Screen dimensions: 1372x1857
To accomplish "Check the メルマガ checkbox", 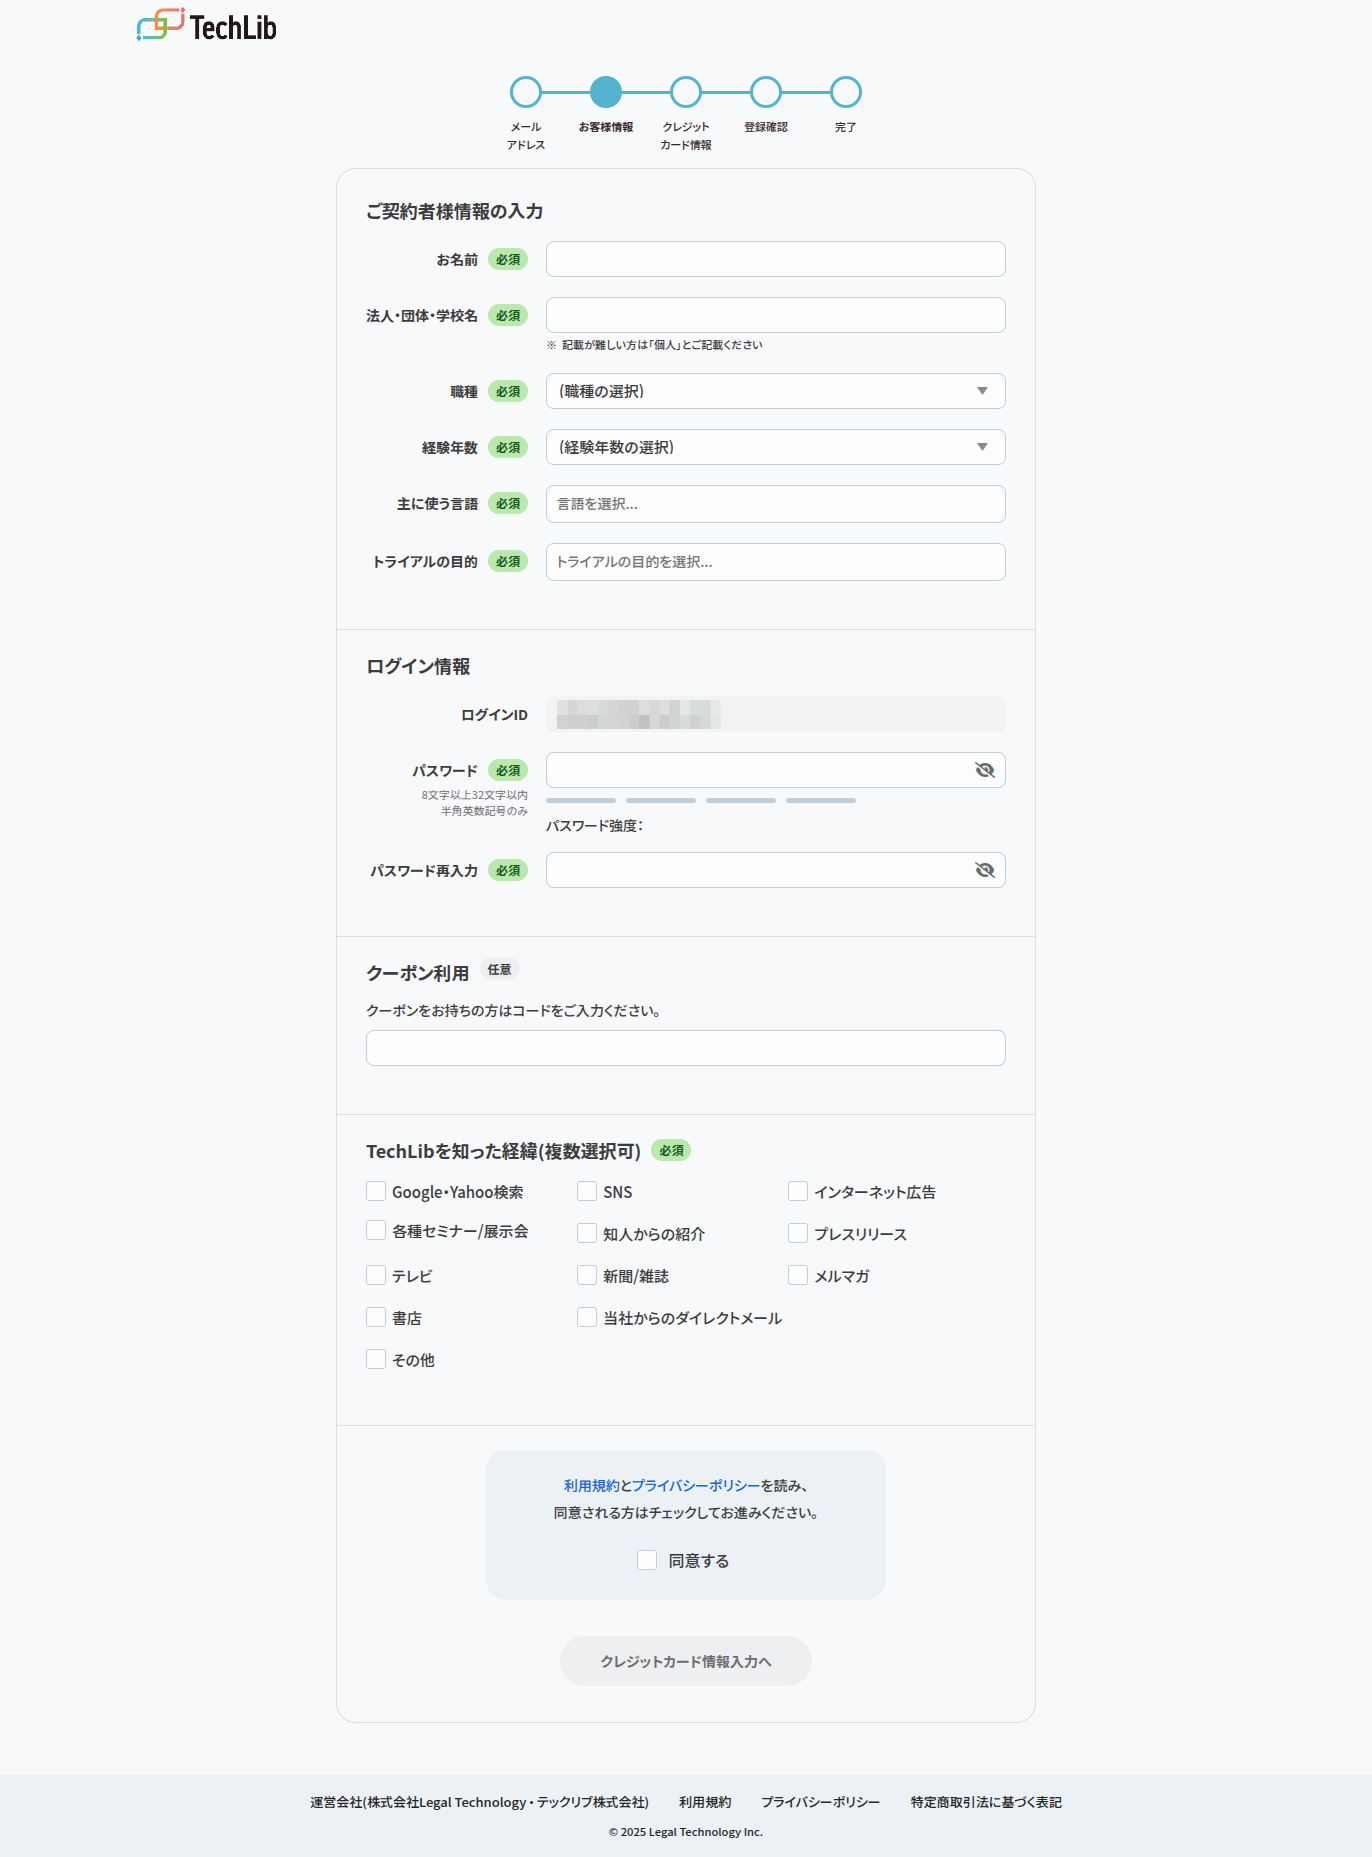I will pyautogui.click(x=798, y=1275).
